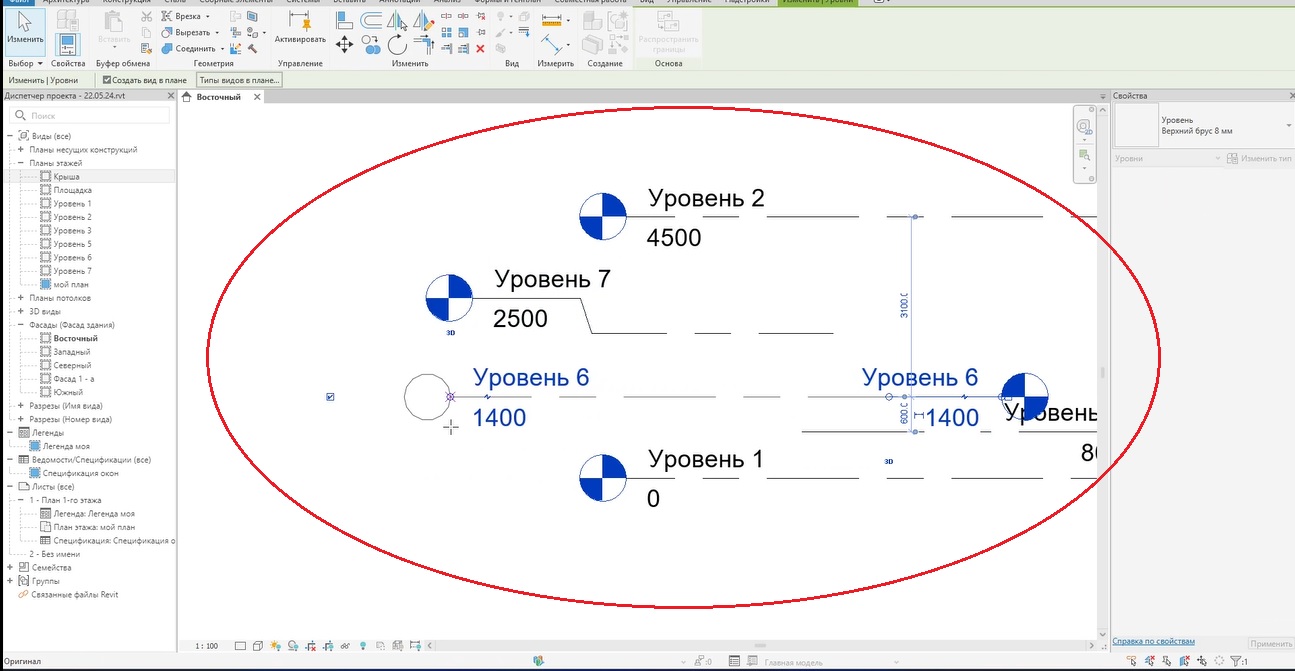Collapse the Виды (все) tree node
1295x671 pixels.
[x=11, y=136]
